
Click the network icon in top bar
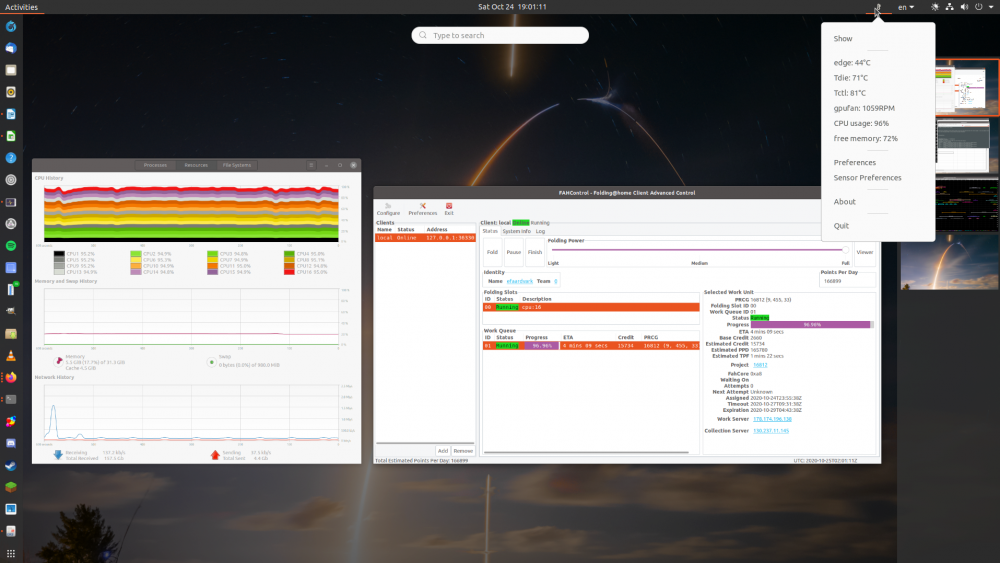[950, 7]
